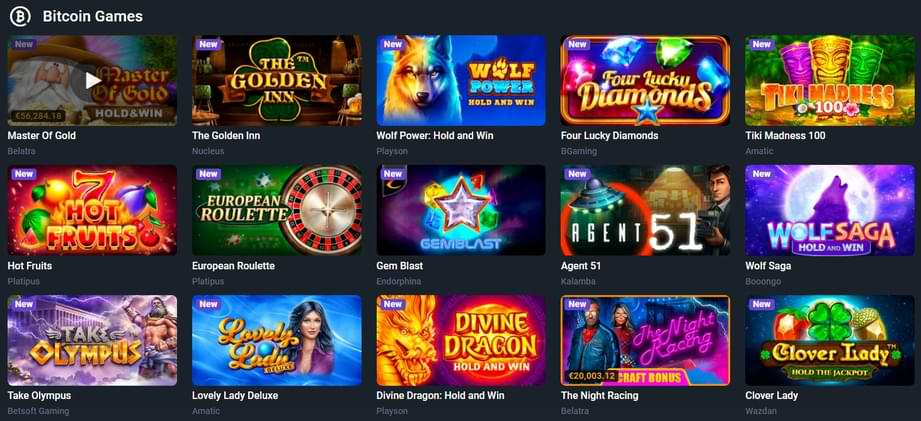The width and height of the screenshot is (921, 421).
Task: Click the Take Olympus title link
Action: pyautogui.click(x=39, y=395)
